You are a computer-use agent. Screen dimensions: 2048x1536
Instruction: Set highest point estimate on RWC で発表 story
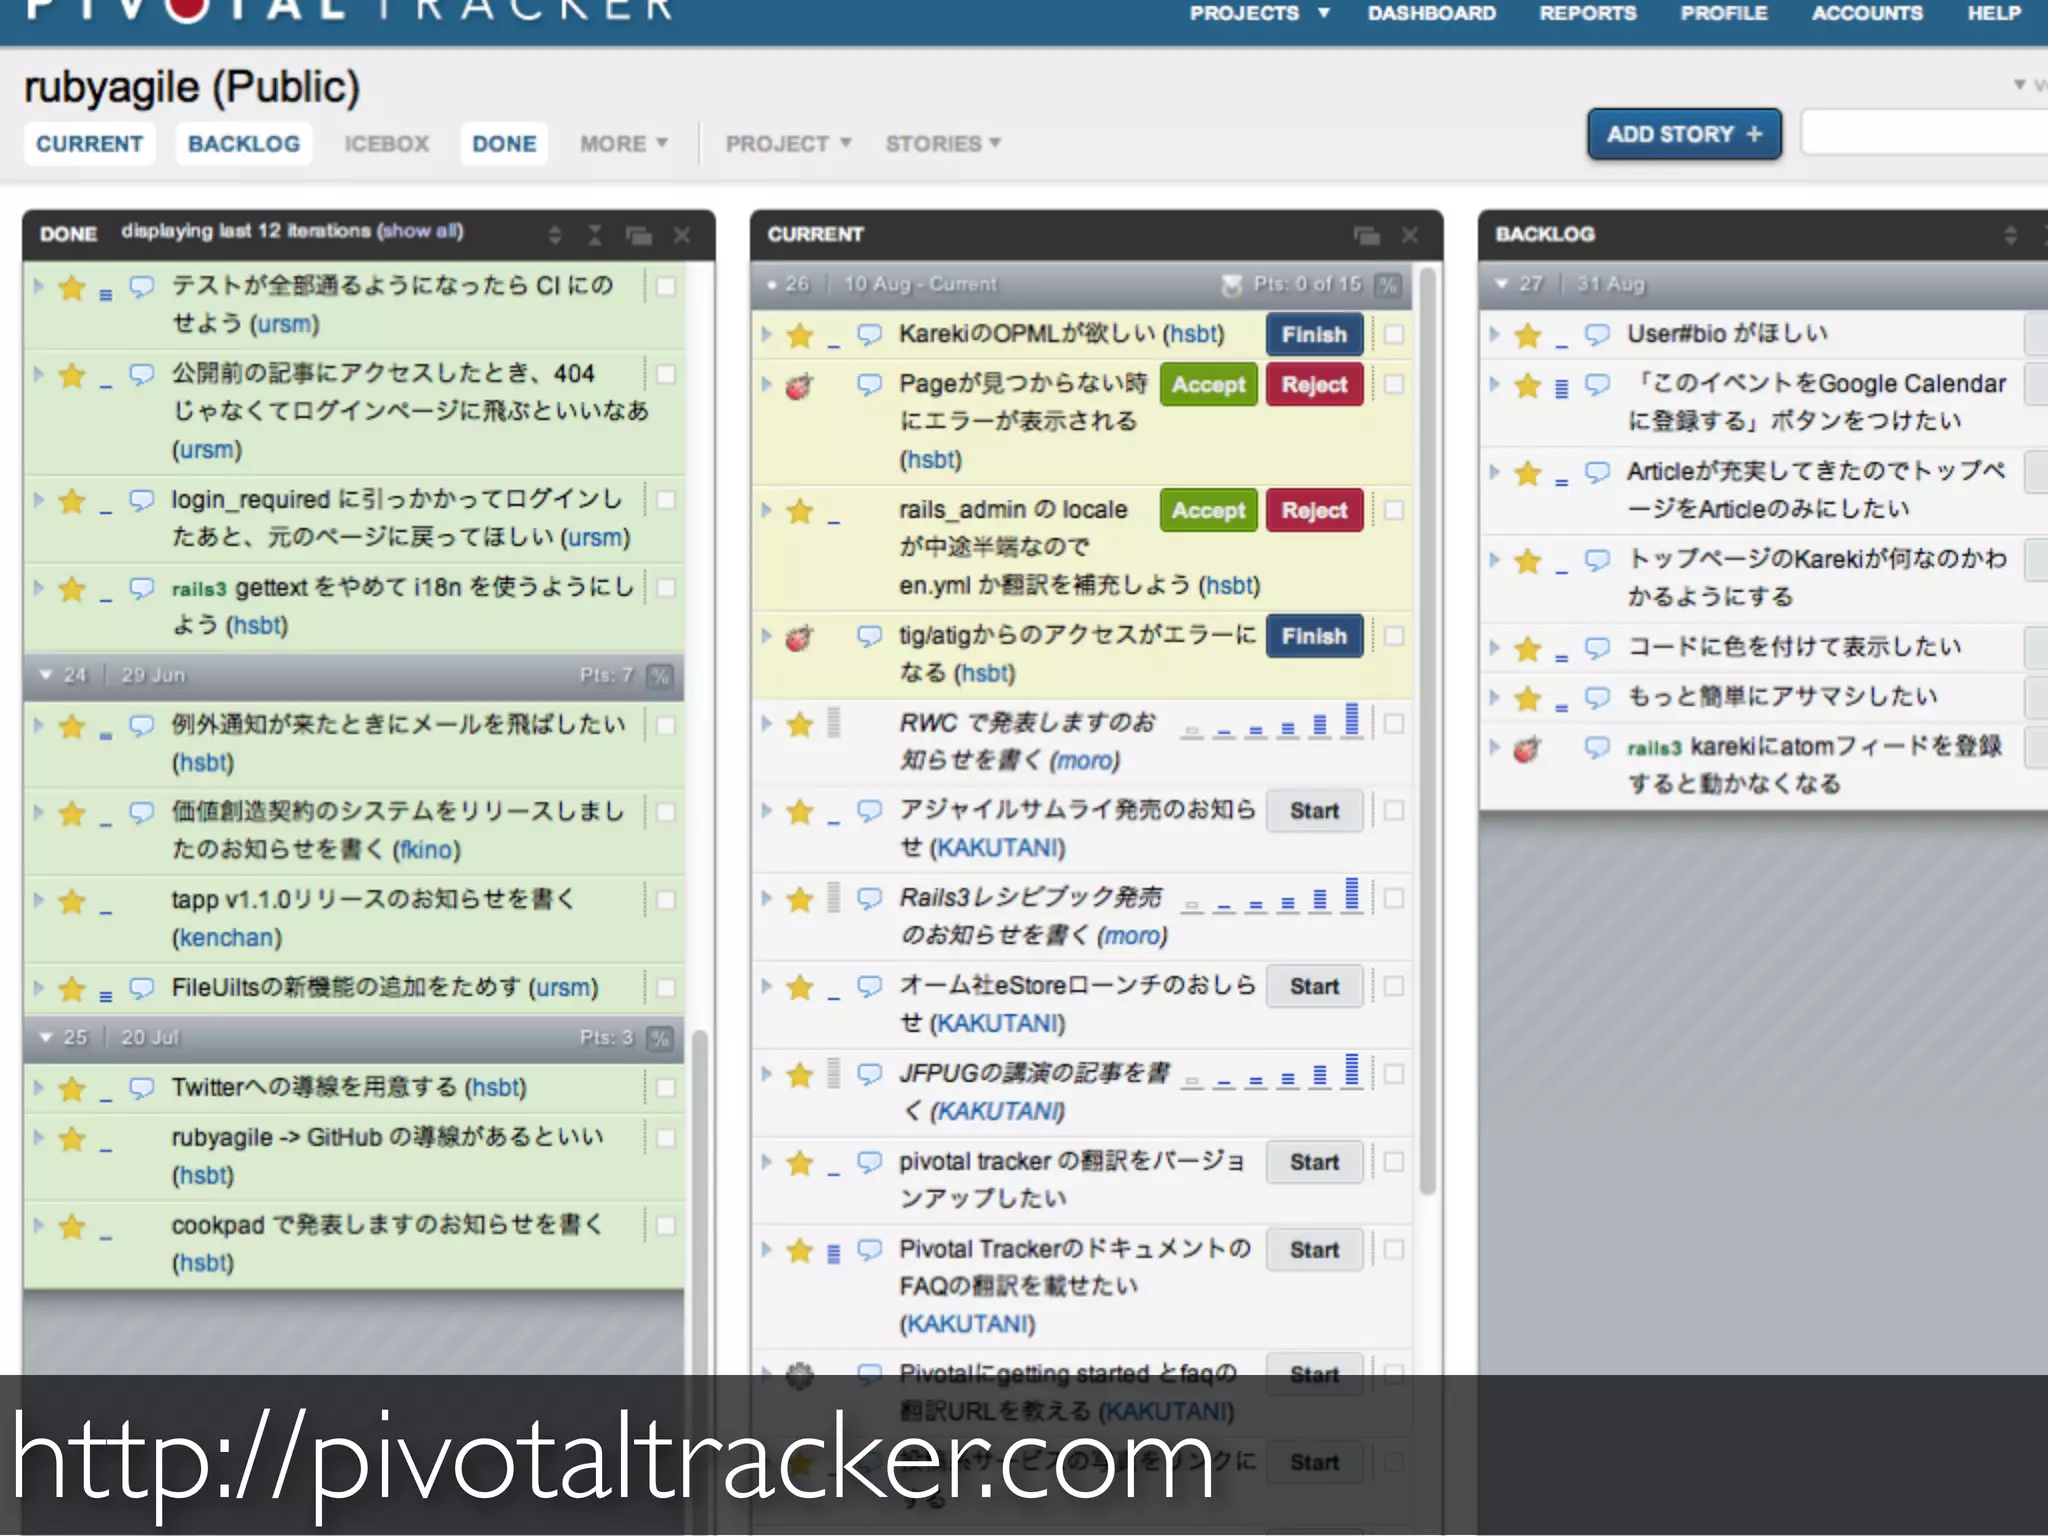click(x=1352, y=720)
